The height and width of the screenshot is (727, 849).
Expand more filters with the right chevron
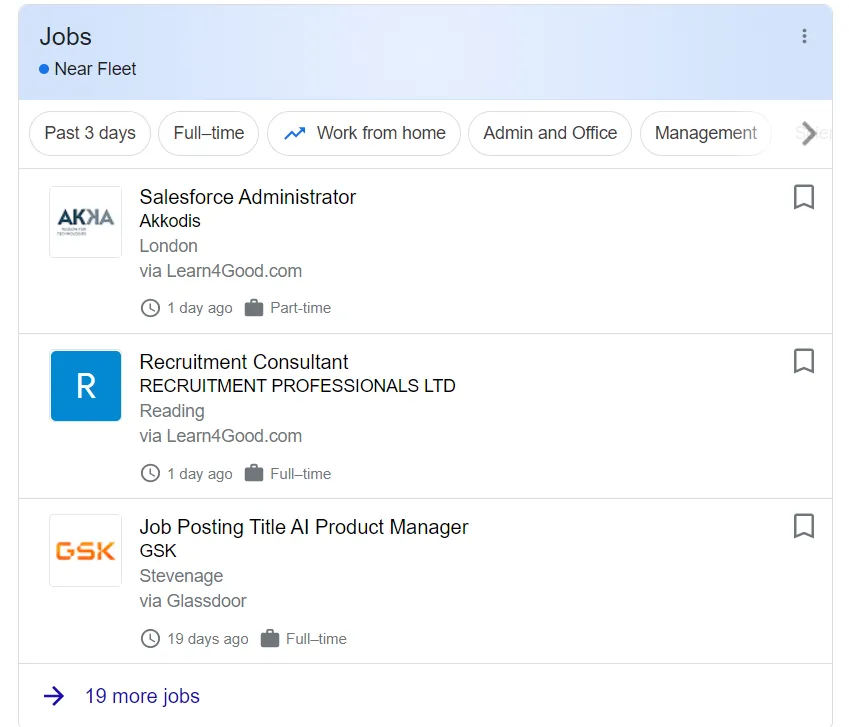click(x=810, y=133)
